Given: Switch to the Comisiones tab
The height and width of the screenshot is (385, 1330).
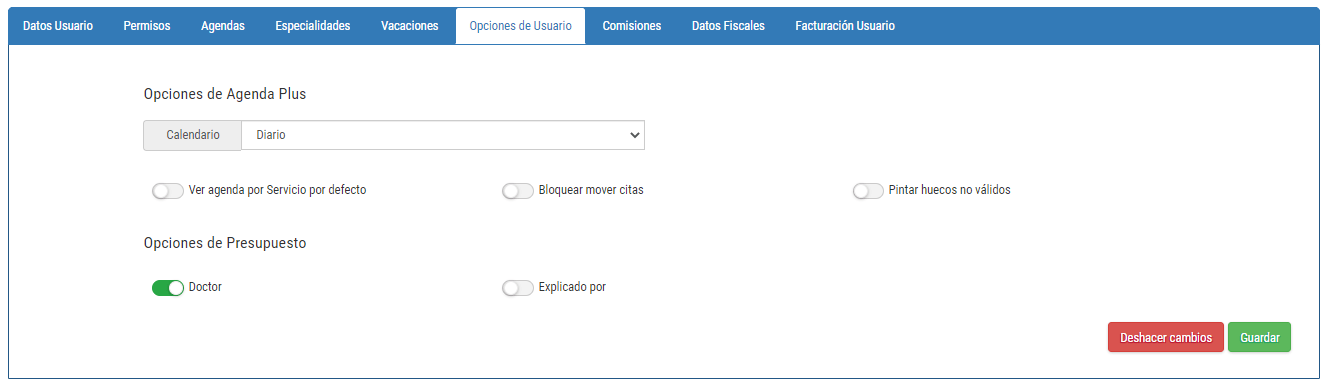Looking at the screenshot, I should click(632, 26).
